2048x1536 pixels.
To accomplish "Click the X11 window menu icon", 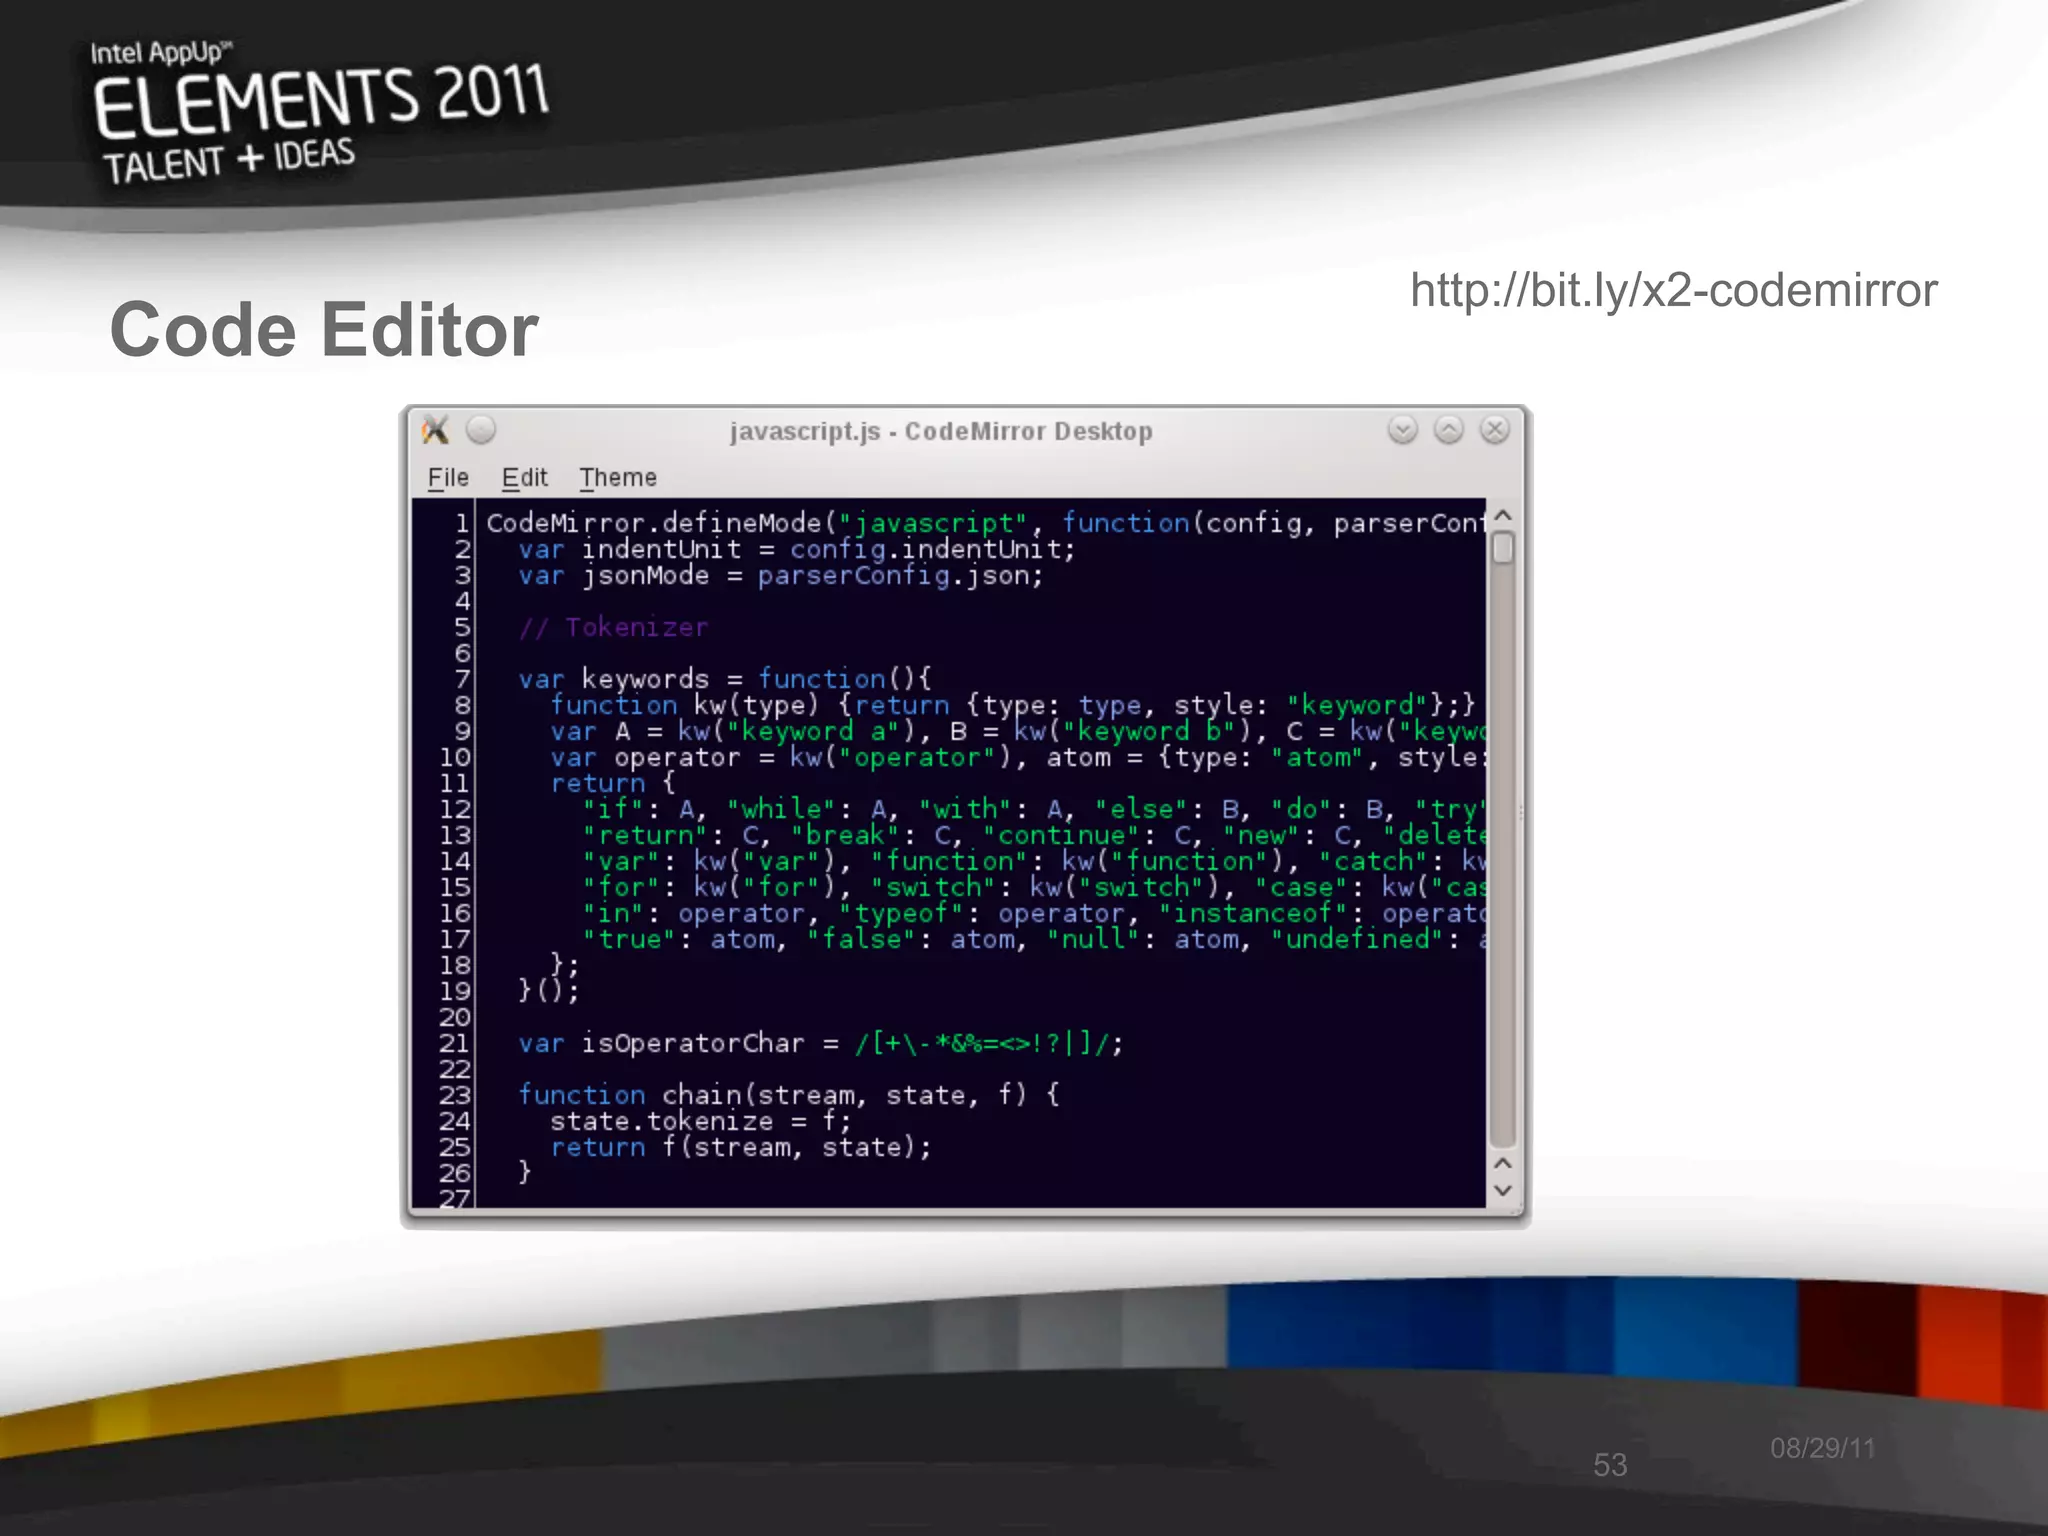I will [436, 430].
